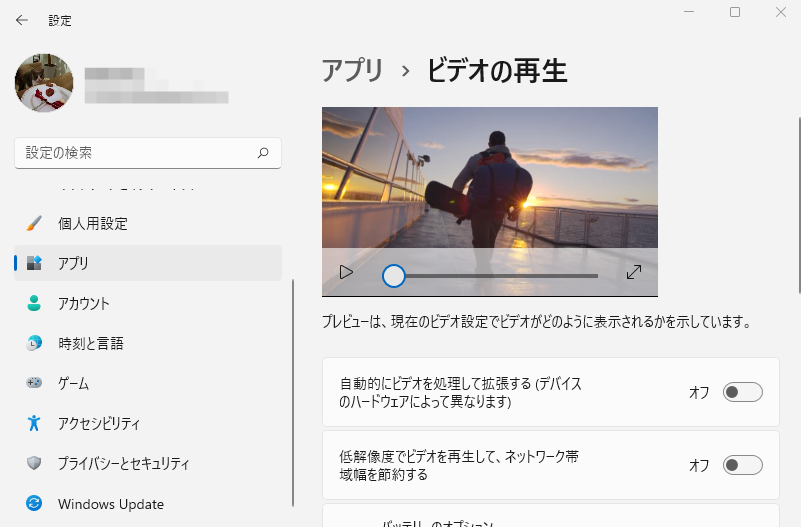Open Windows Update in the sidebar

click(x=148, y=504)
